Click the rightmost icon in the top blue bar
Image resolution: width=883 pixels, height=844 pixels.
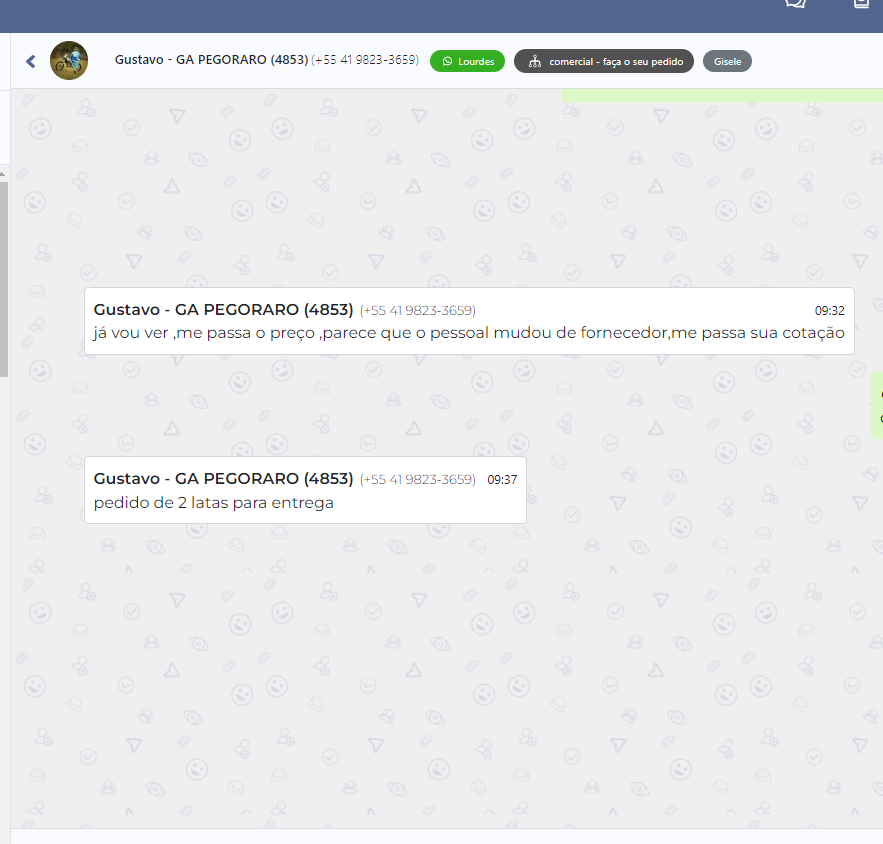click(x=861, y=4)
